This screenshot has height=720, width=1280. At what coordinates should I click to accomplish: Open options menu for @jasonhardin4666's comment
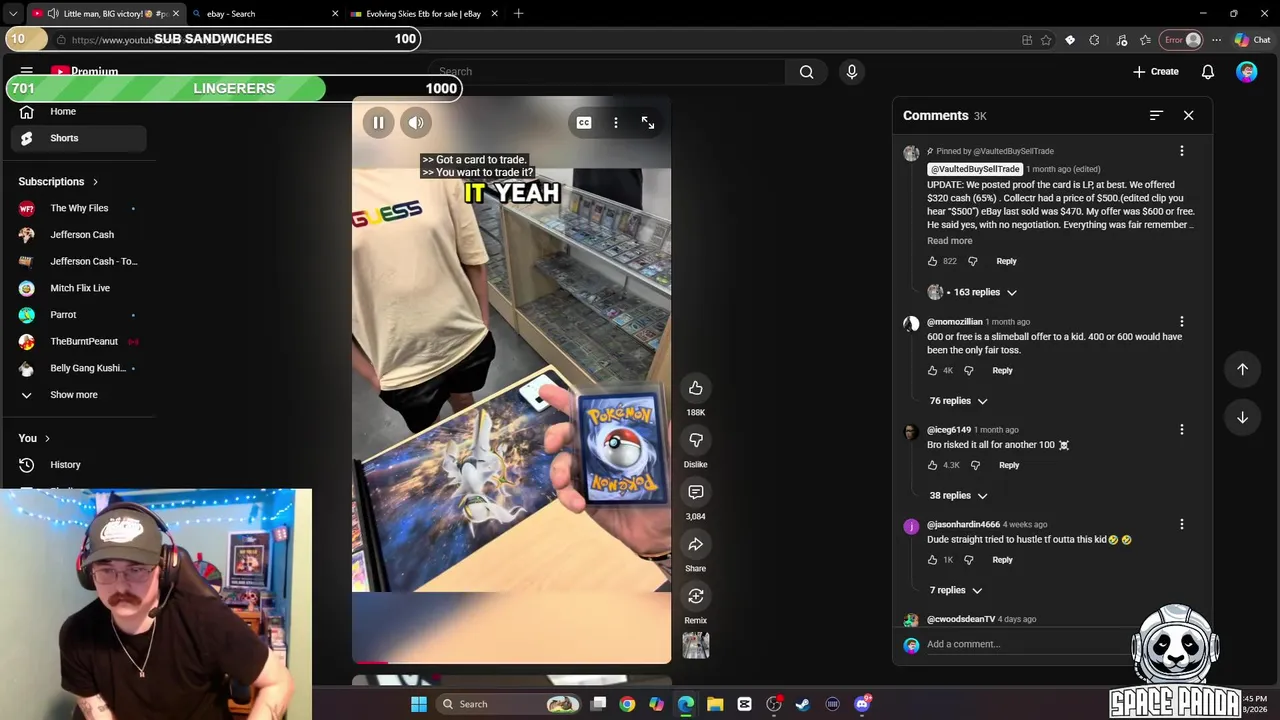[1181, 524]
